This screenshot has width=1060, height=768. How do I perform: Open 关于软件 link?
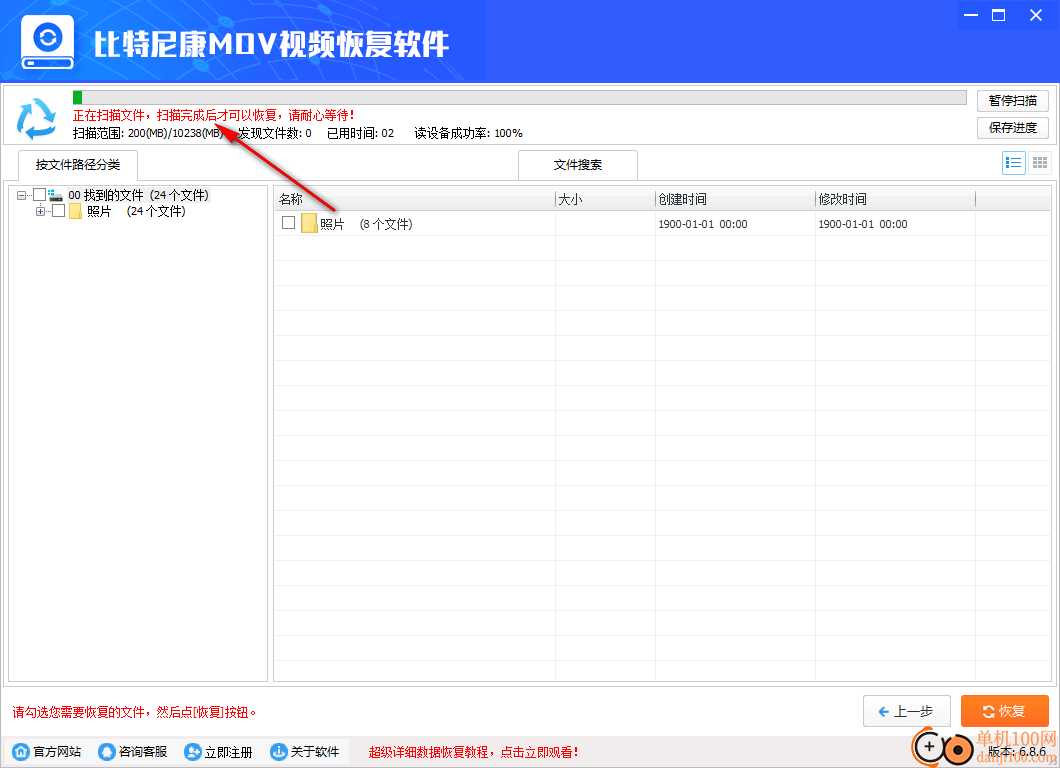[x=315, y=752]
